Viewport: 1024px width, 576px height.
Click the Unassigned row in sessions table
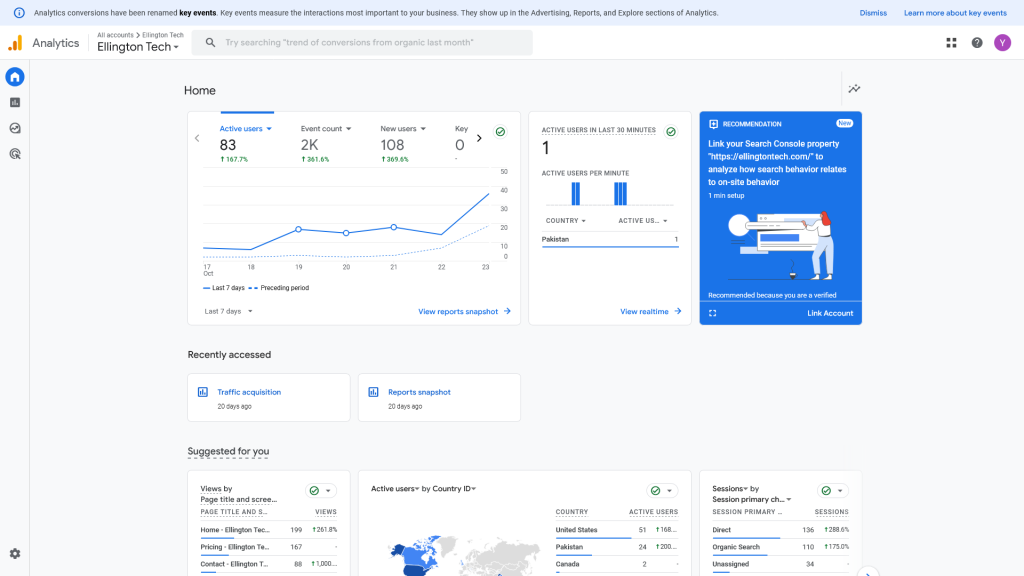tap(780, 564)
